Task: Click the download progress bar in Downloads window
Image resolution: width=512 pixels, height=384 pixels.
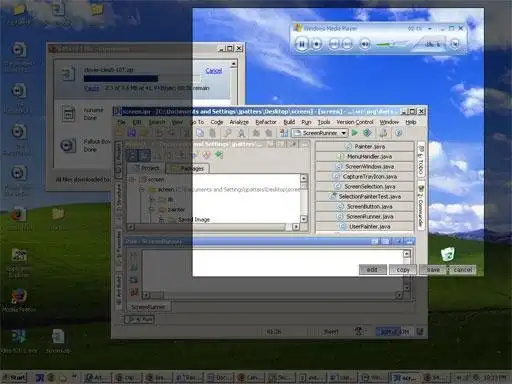Action: tap(142, 79)
